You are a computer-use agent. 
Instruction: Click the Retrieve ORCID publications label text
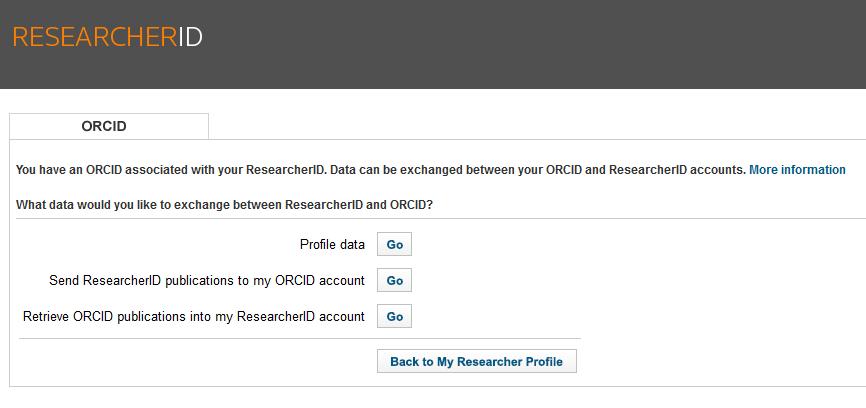click(x=193, y=316)
